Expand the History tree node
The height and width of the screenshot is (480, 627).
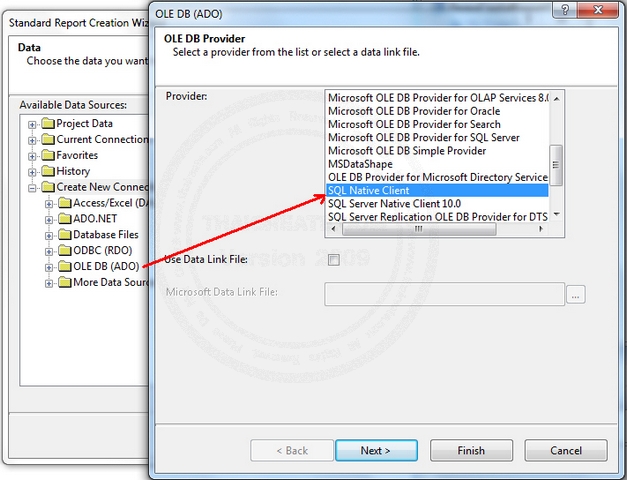(32, 172)
